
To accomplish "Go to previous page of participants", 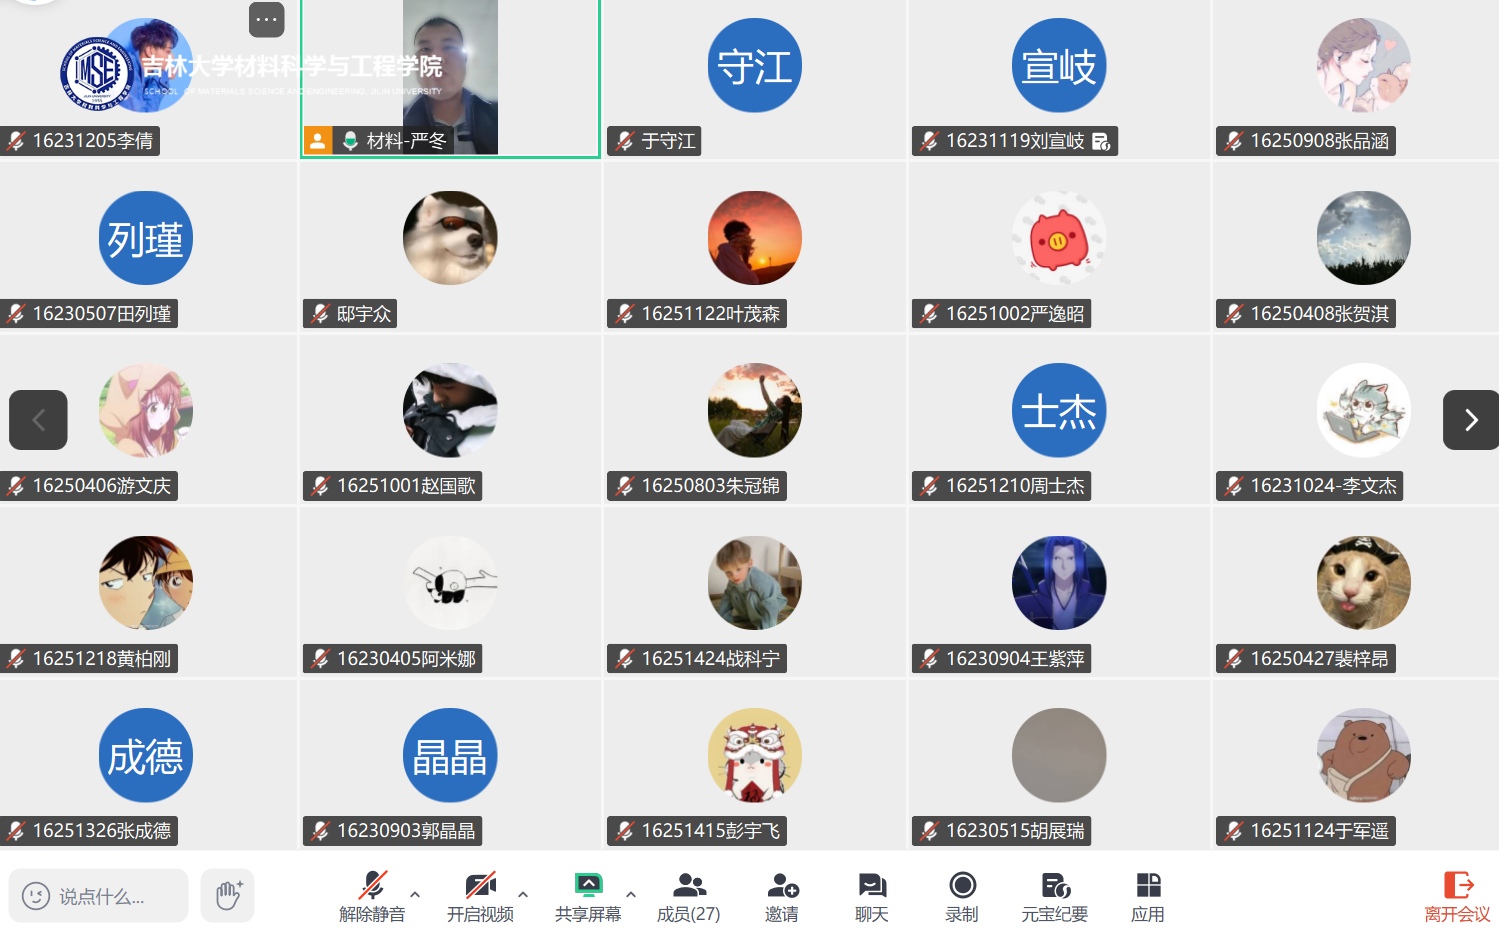I will (38, 420).
